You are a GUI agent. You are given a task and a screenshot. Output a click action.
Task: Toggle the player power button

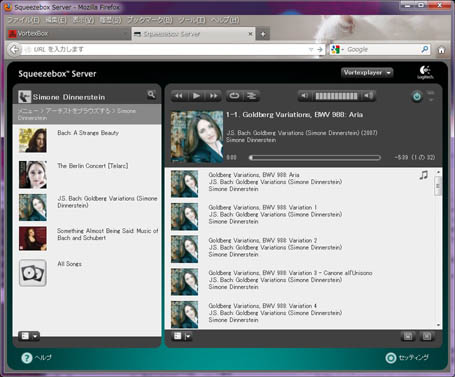[x=417, y=97]
